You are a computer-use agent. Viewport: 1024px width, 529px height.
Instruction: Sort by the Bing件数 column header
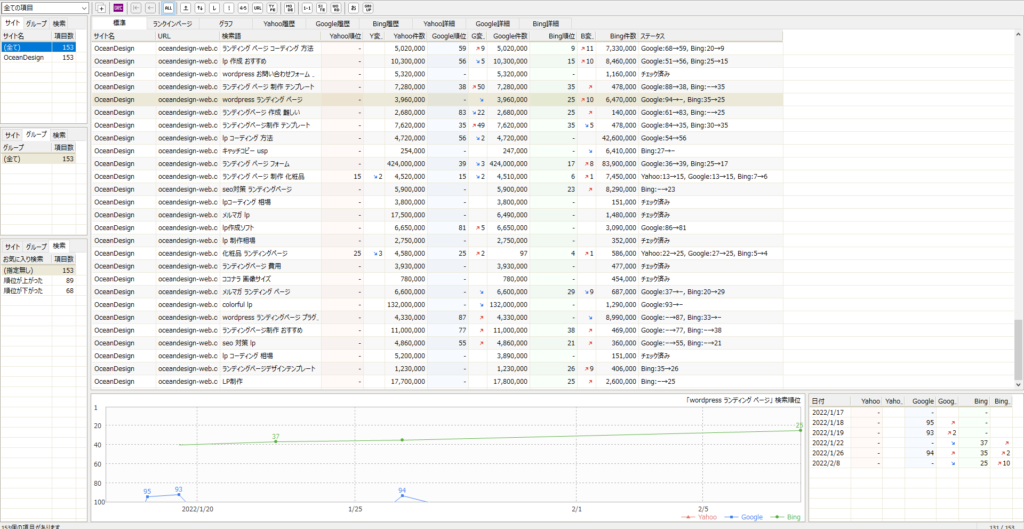click(x=617, y=36)
